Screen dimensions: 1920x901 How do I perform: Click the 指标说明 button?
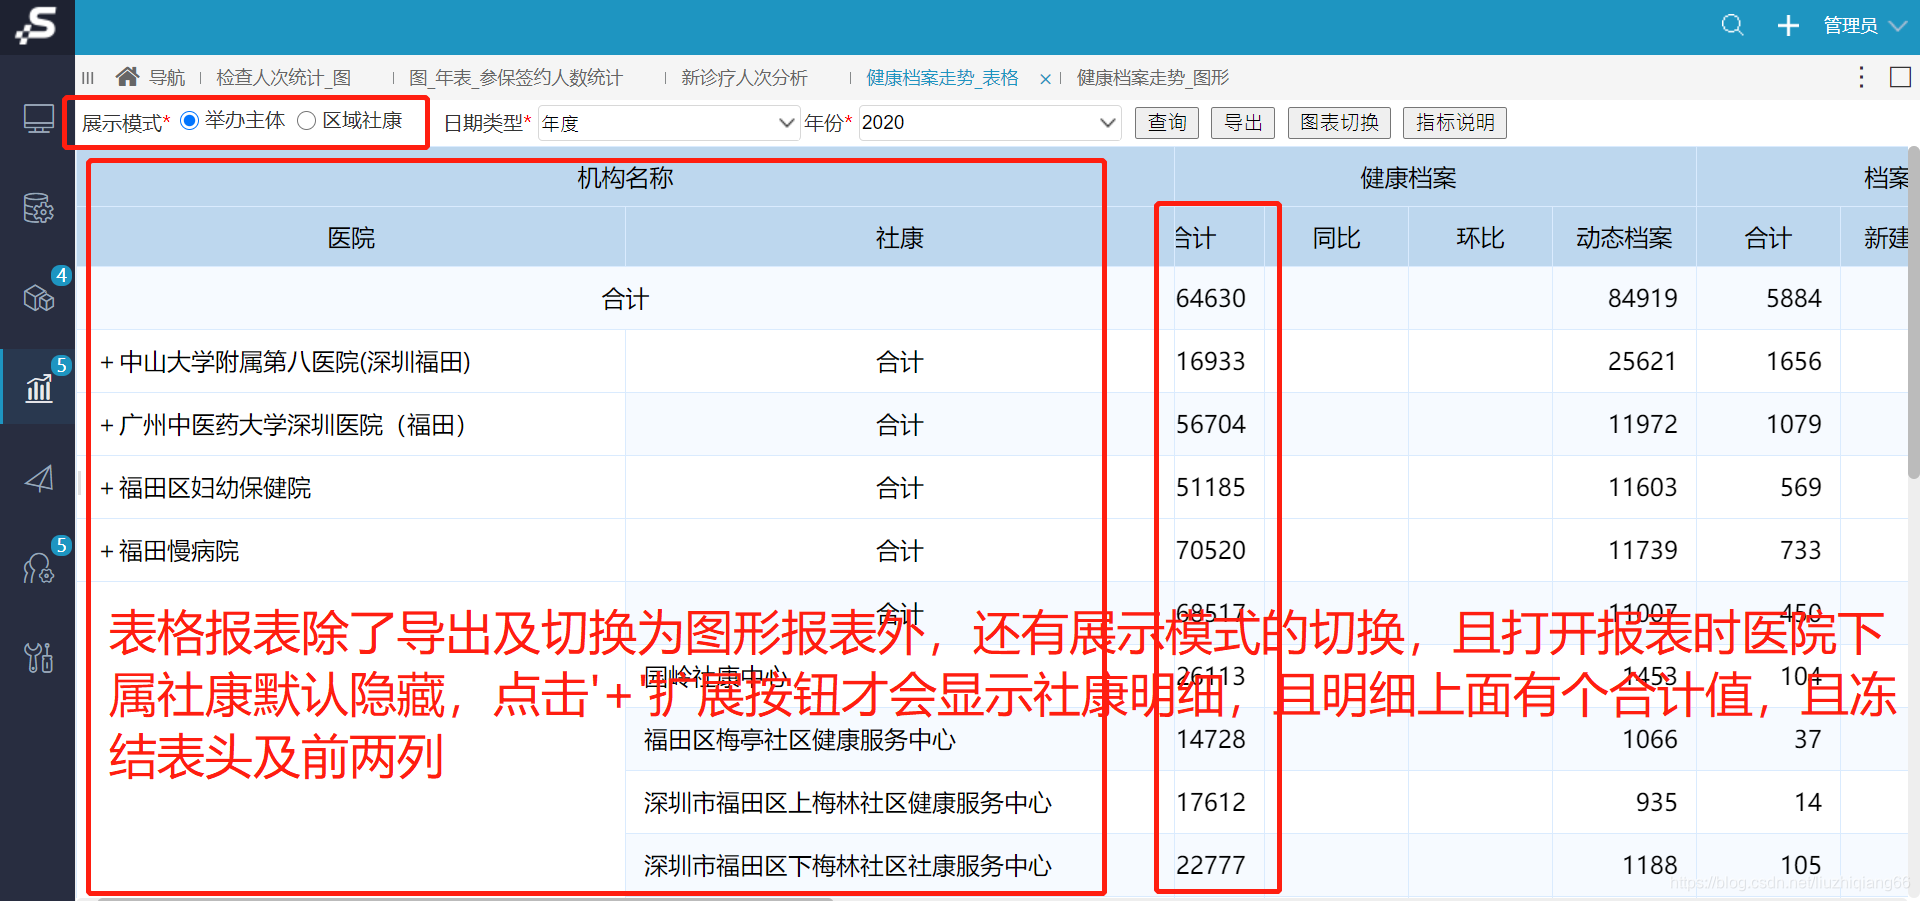coord(1455,123)
